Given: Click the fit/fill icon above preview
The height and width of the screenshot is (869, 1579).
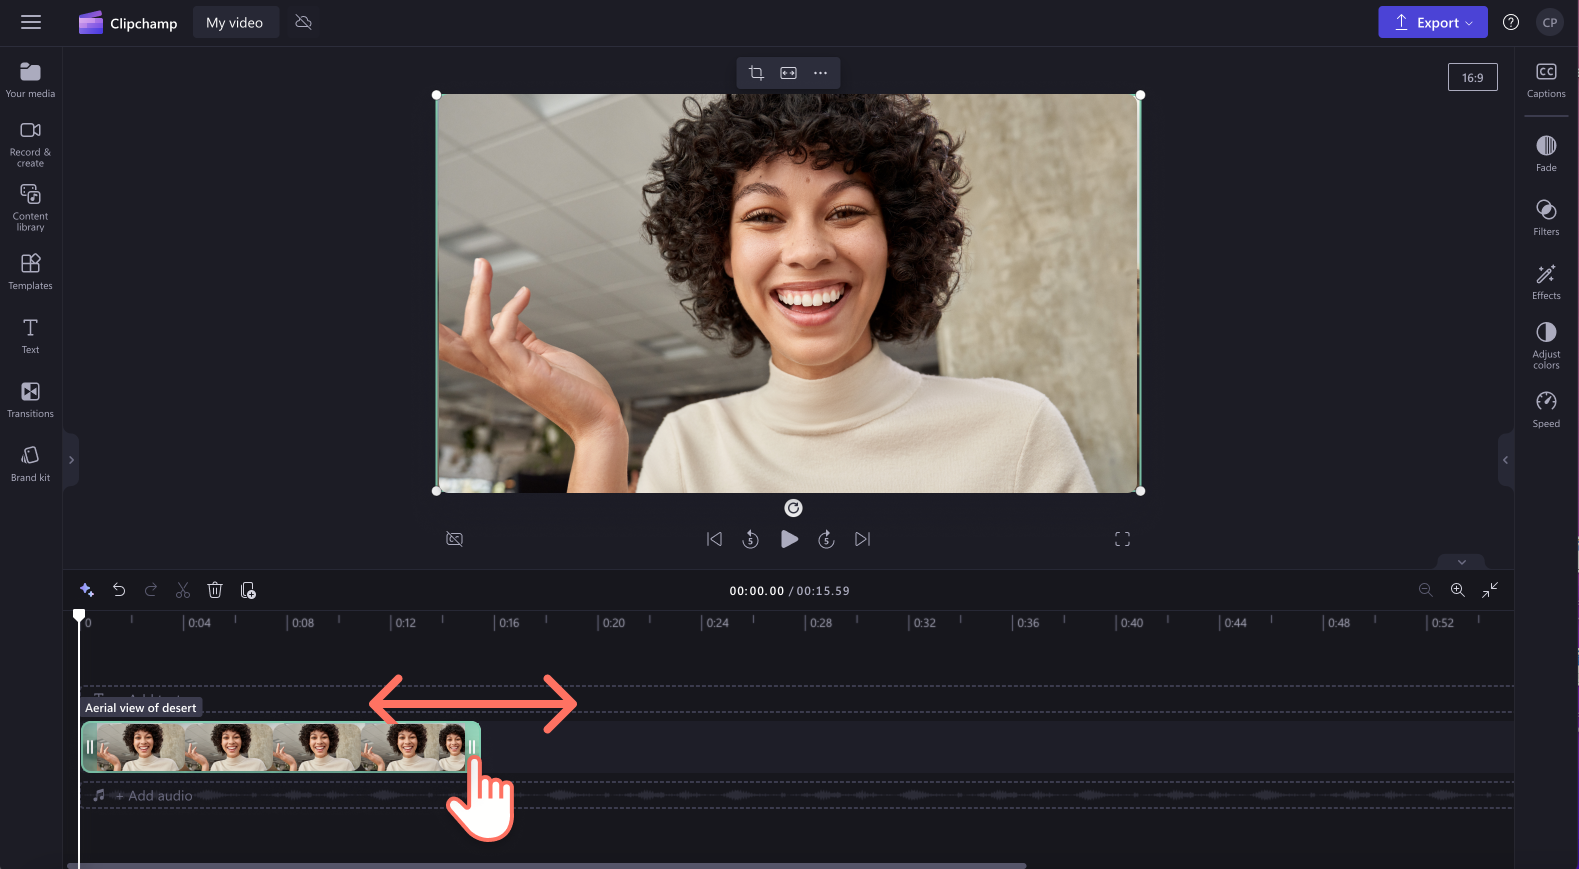Looking at the screenshot, I should click(788, 73).
